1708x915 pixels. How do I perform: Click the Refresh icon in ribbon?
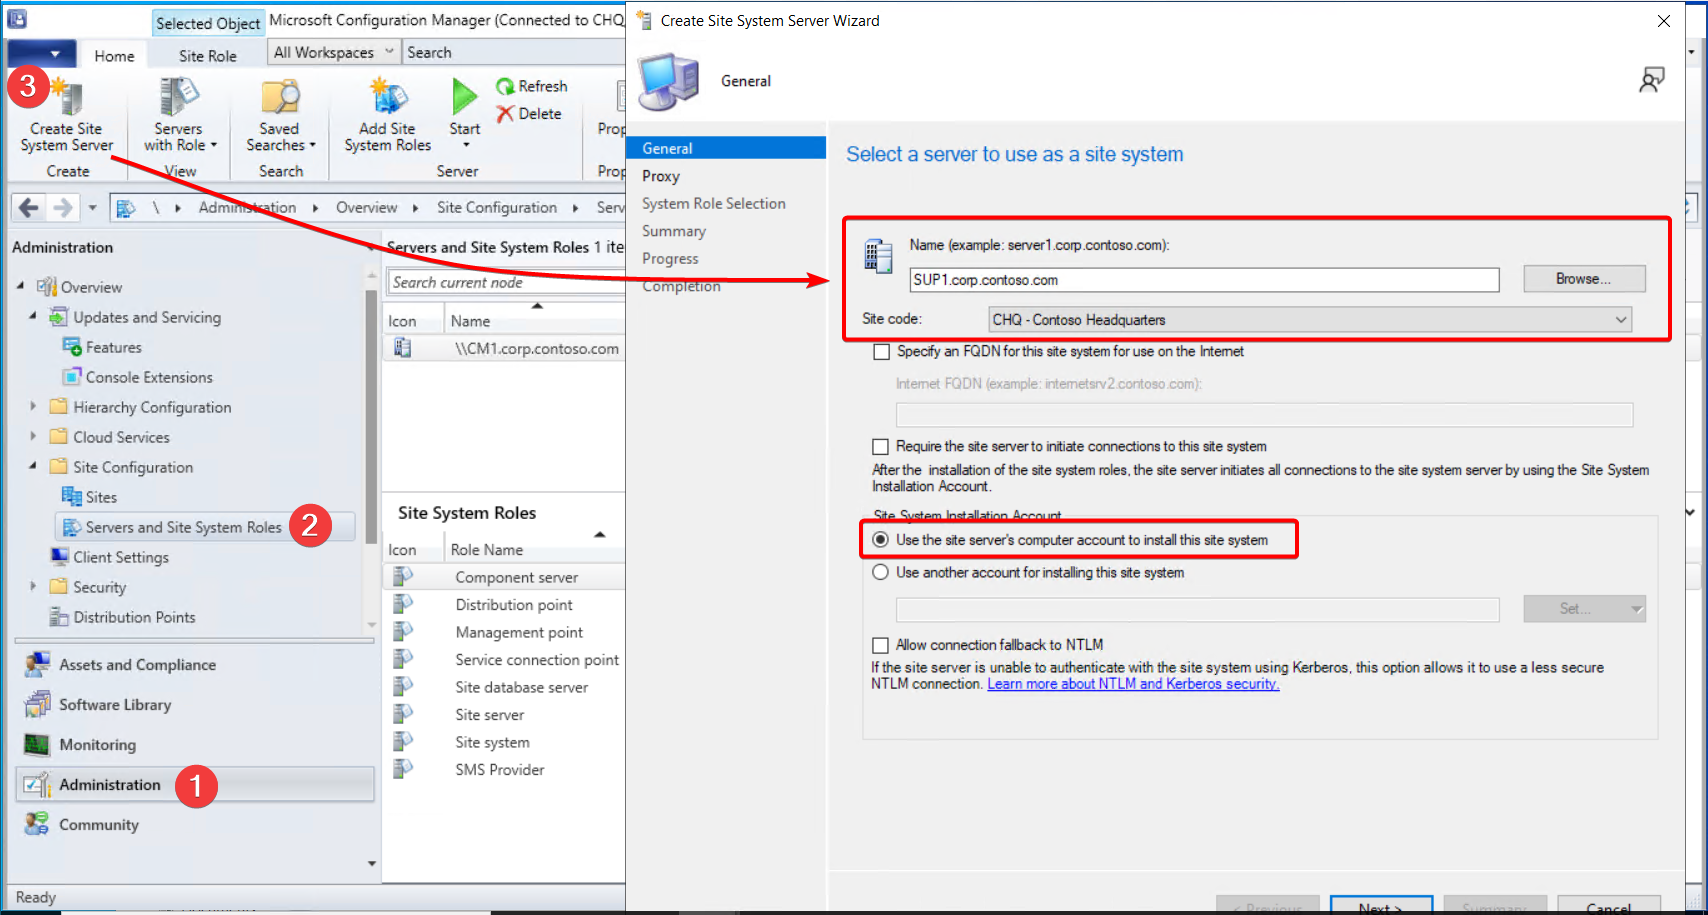point(505,87)
